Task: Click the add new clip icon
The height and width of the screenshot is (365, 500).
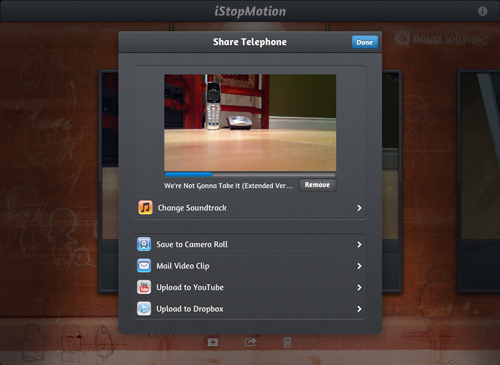Action: tap(213, 342)
